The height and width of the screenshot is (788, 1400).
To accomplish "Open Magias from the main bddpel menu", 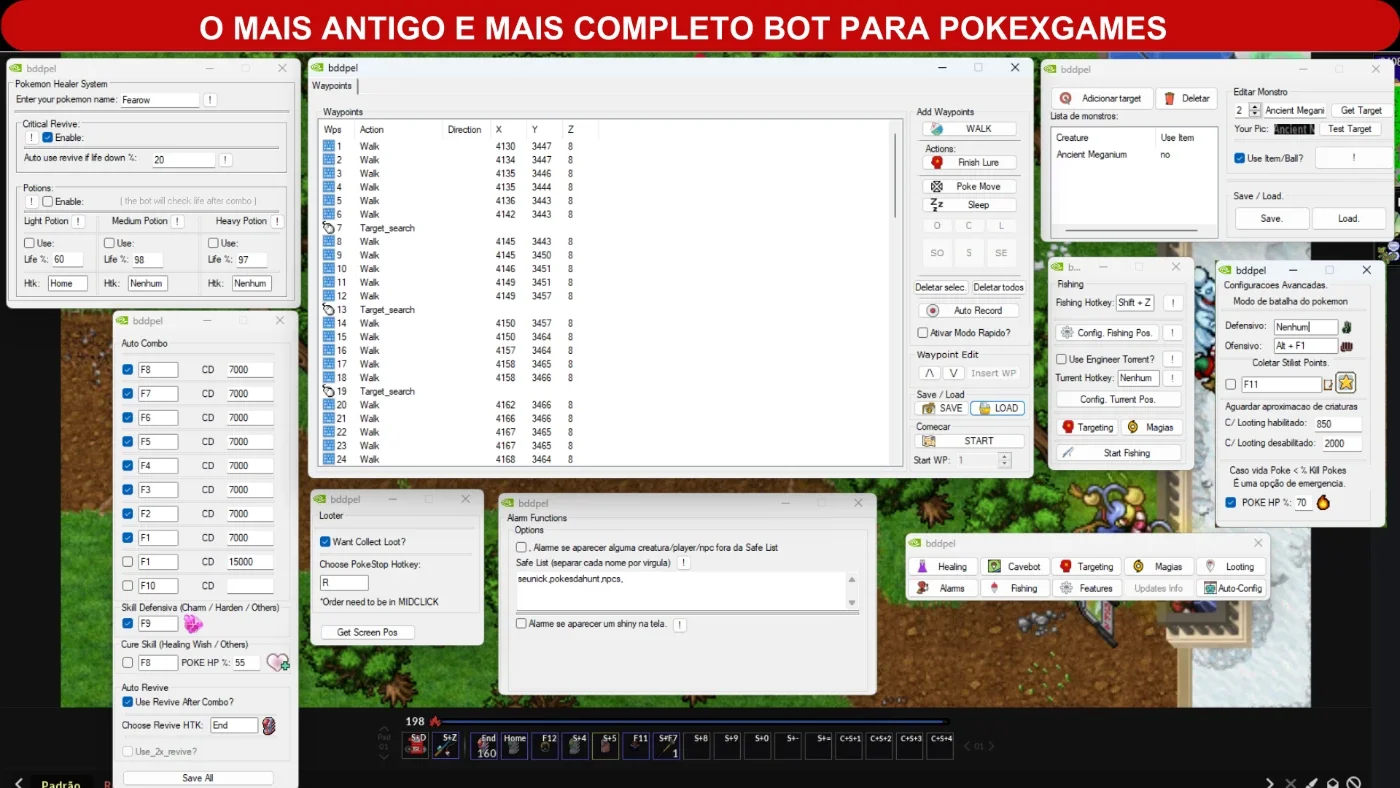I will pos(1159,566).
